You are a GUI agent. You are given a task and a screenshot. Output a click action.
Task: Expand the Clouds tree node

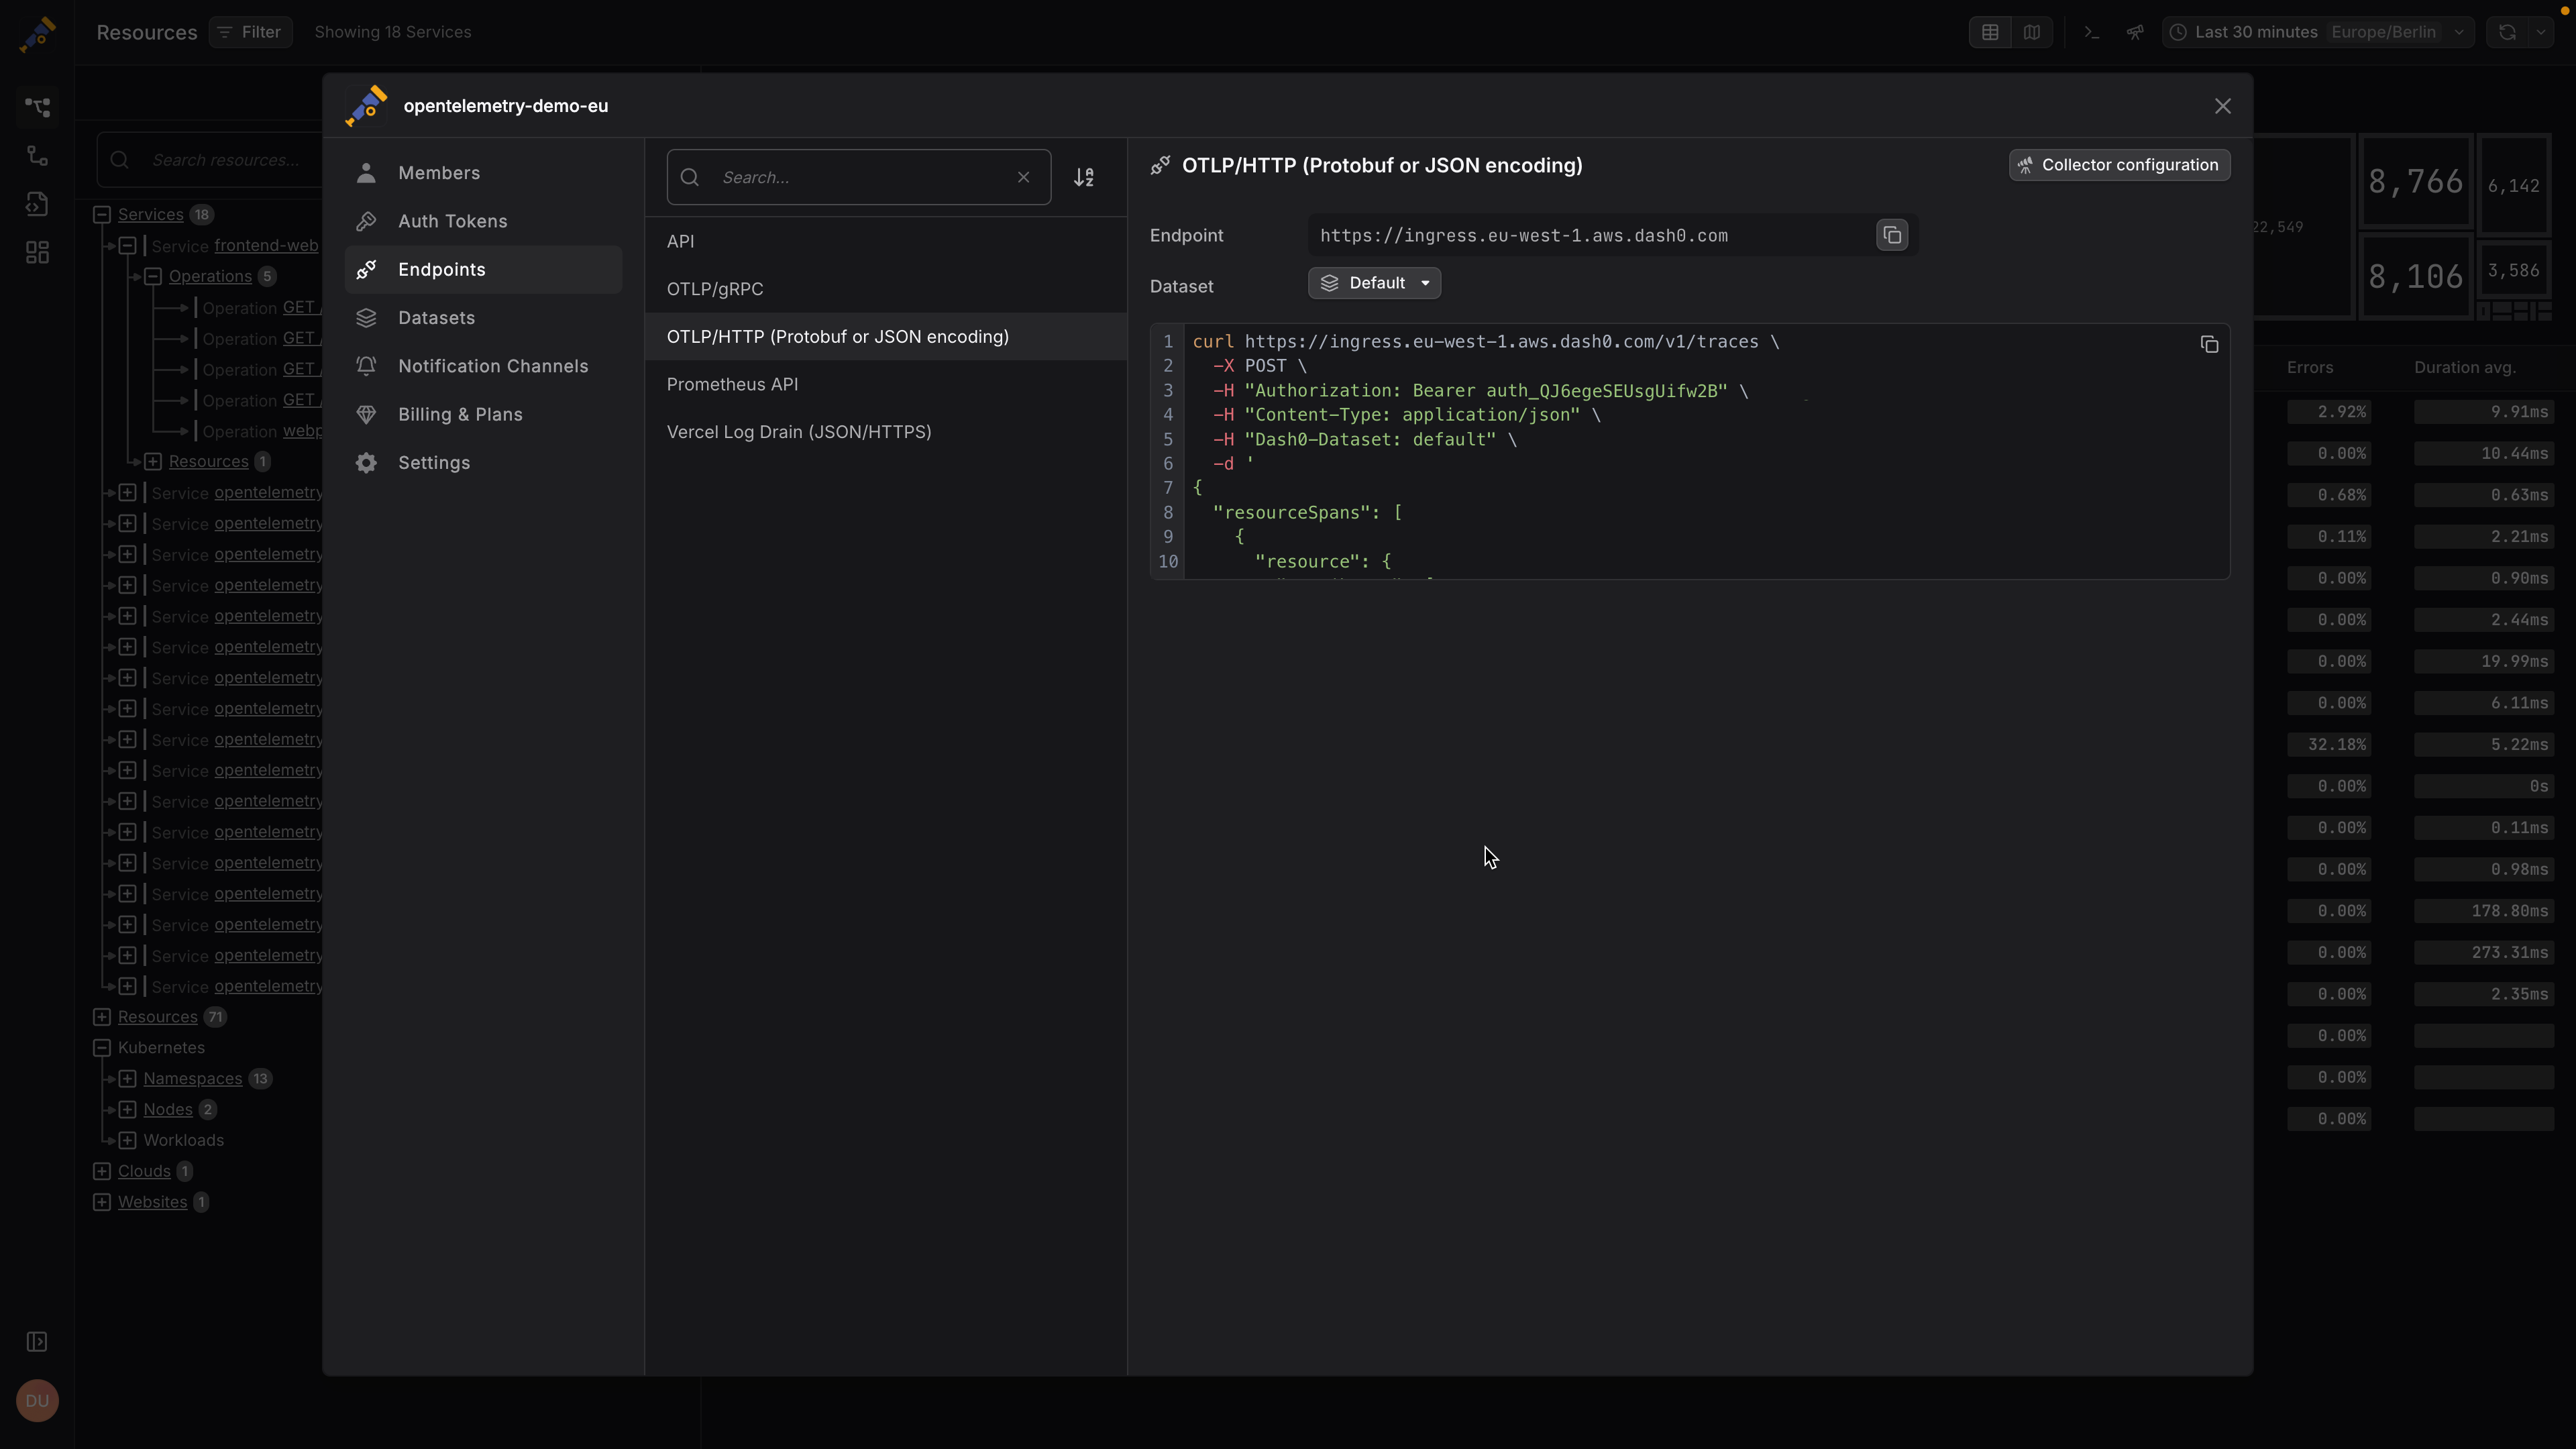click(102, 1171)
